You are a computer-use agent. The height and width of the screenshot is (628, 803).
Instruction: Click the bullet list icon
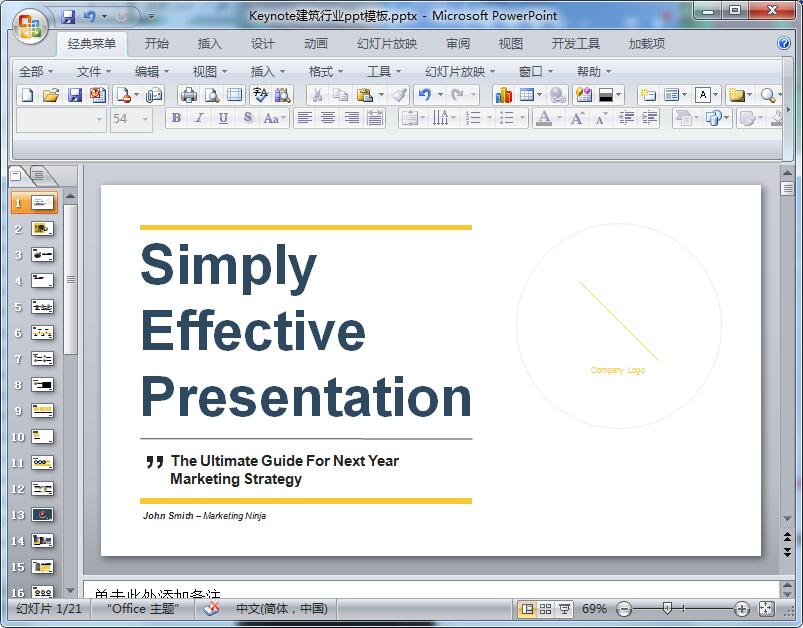click(506, 119)
